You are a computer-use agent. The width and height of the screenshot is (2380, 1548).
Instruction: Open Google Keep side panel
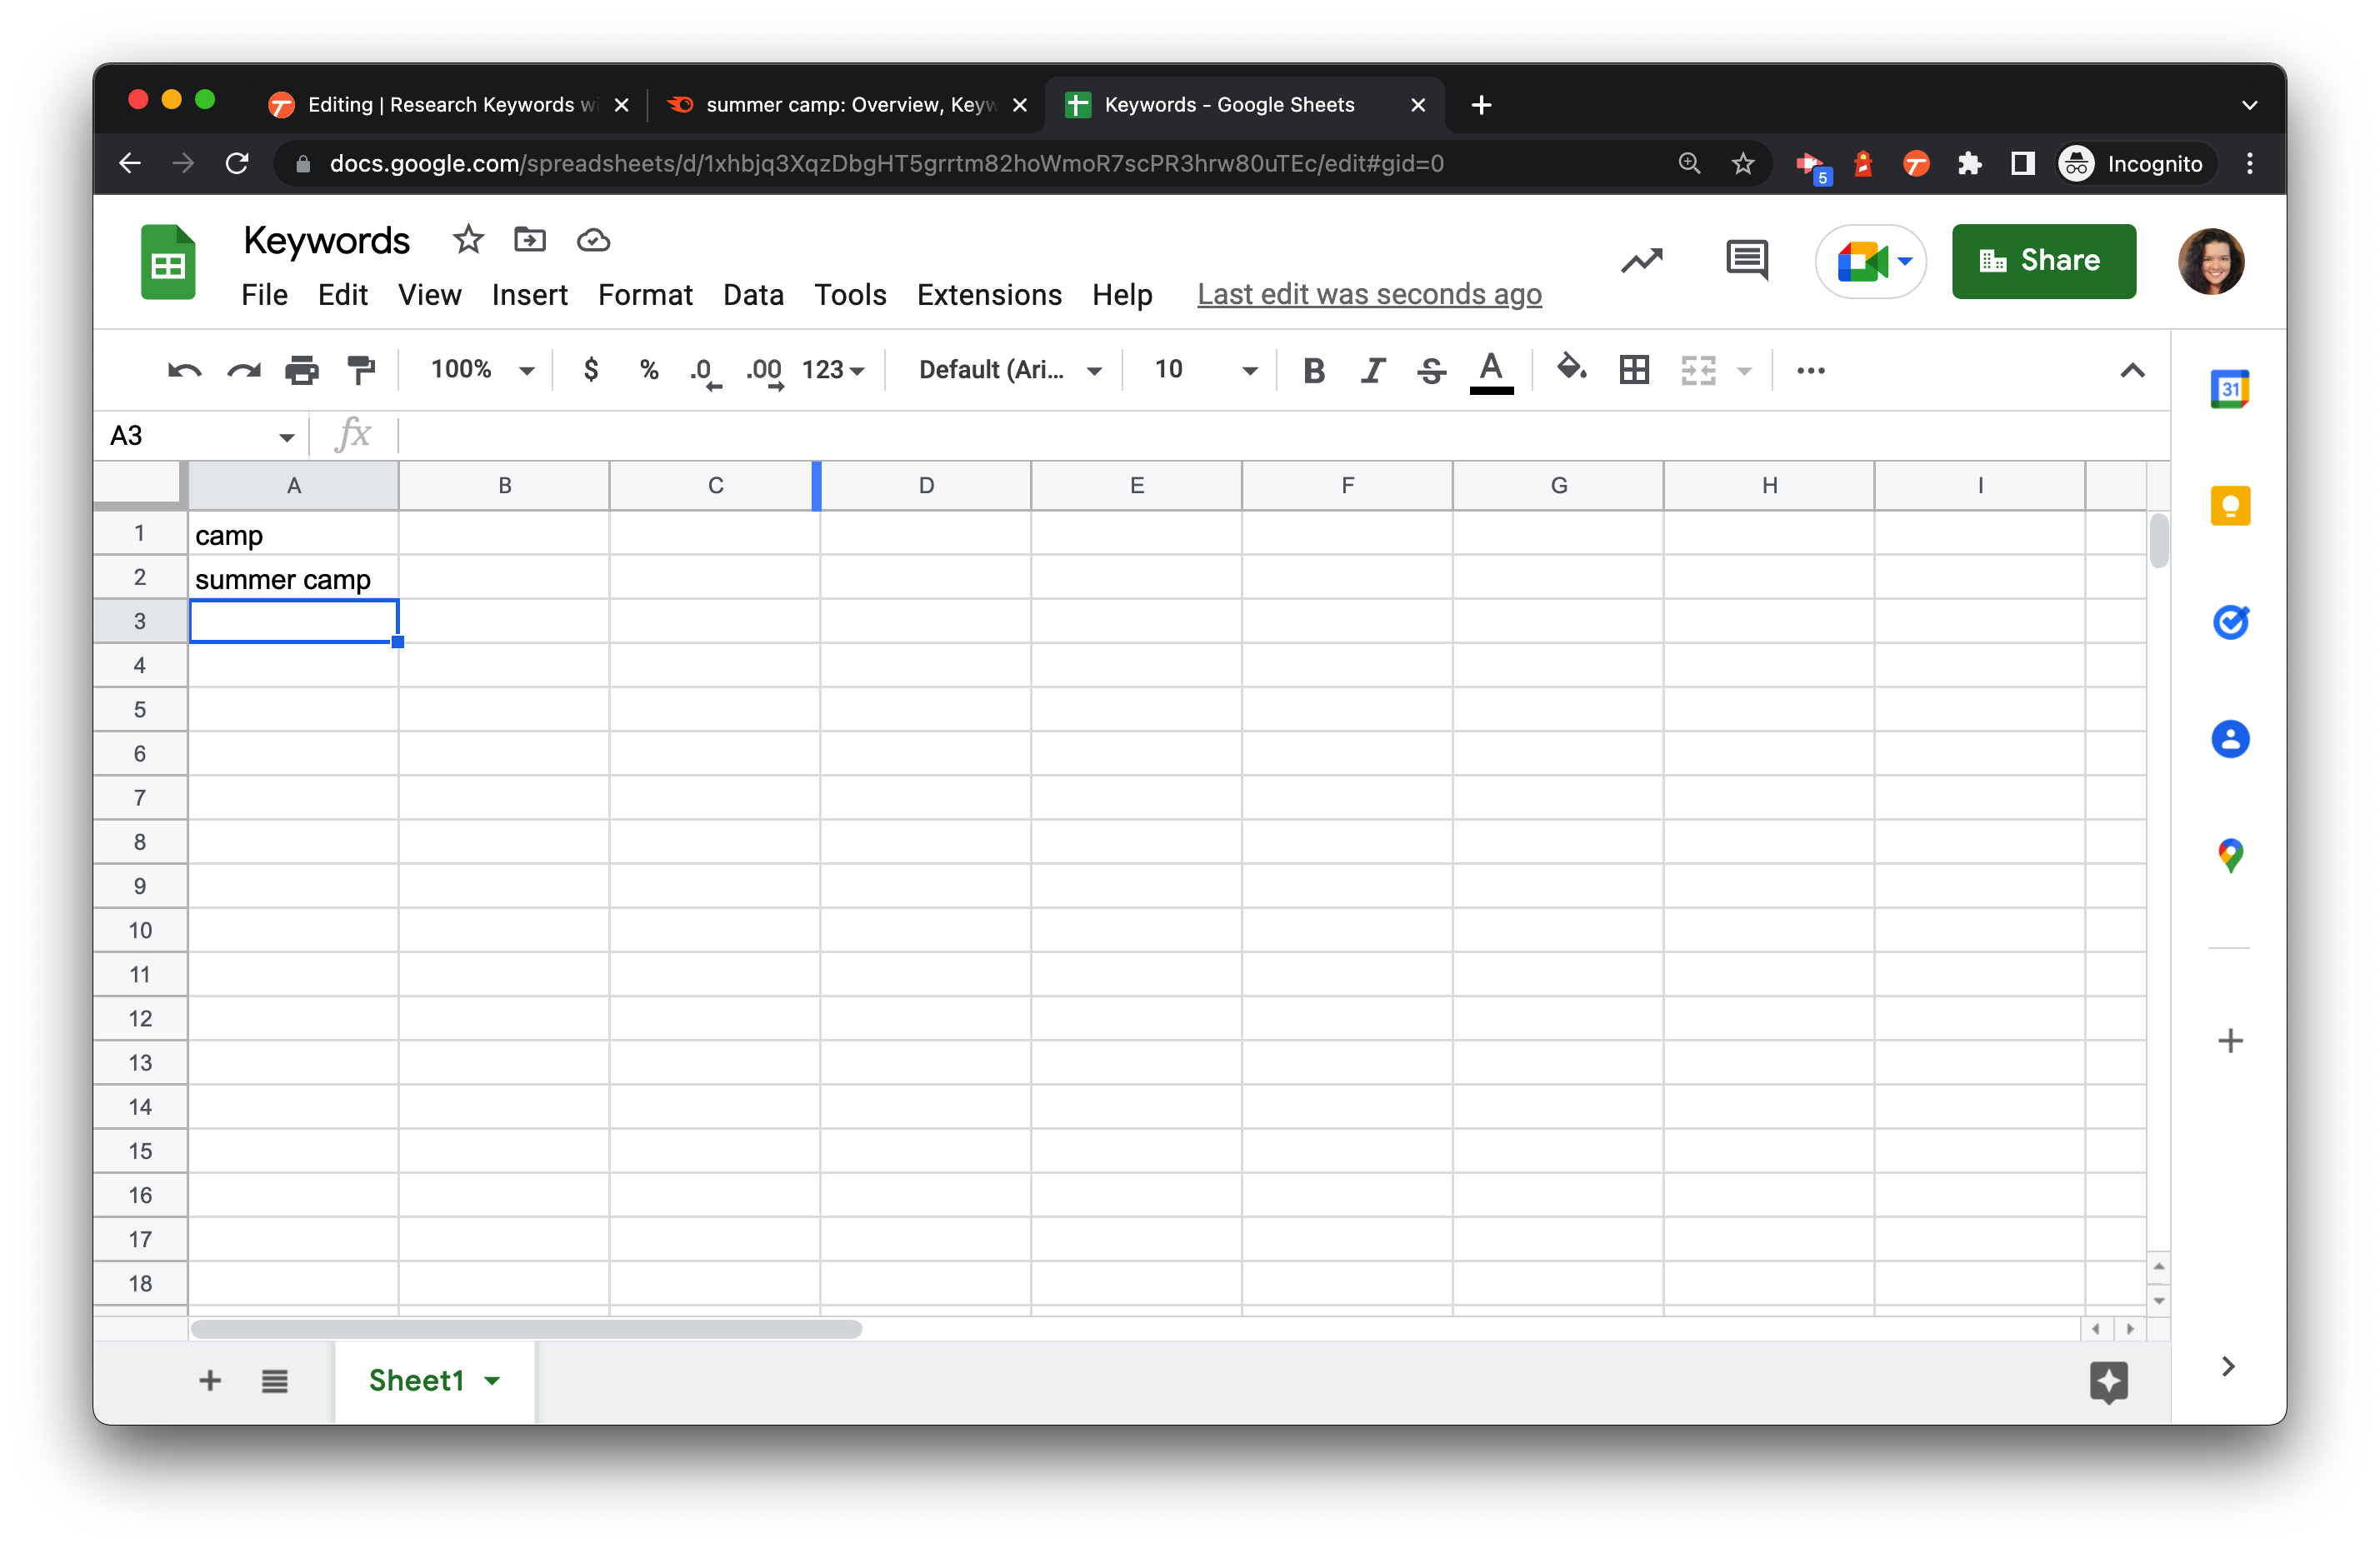2229,506
